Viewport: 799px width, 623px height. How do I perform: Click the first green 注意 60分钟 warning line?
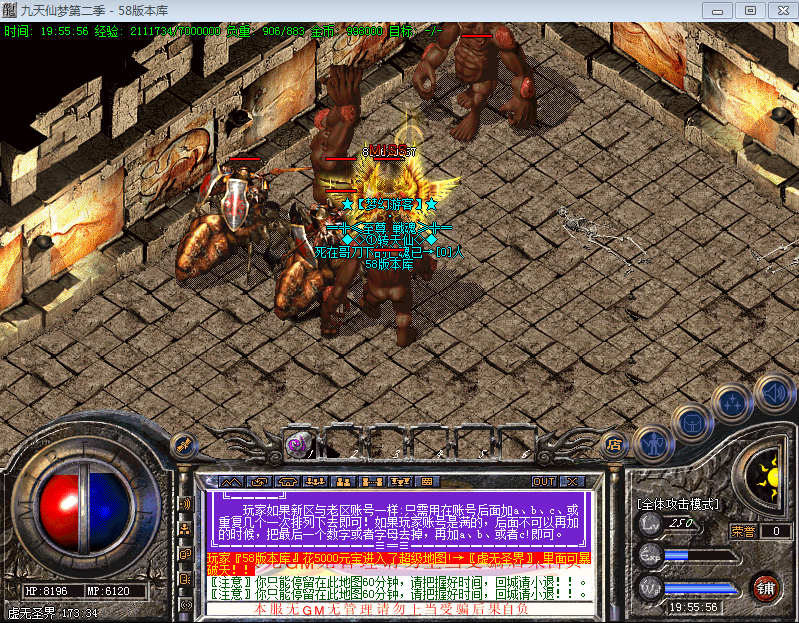(x=398, y=582)
